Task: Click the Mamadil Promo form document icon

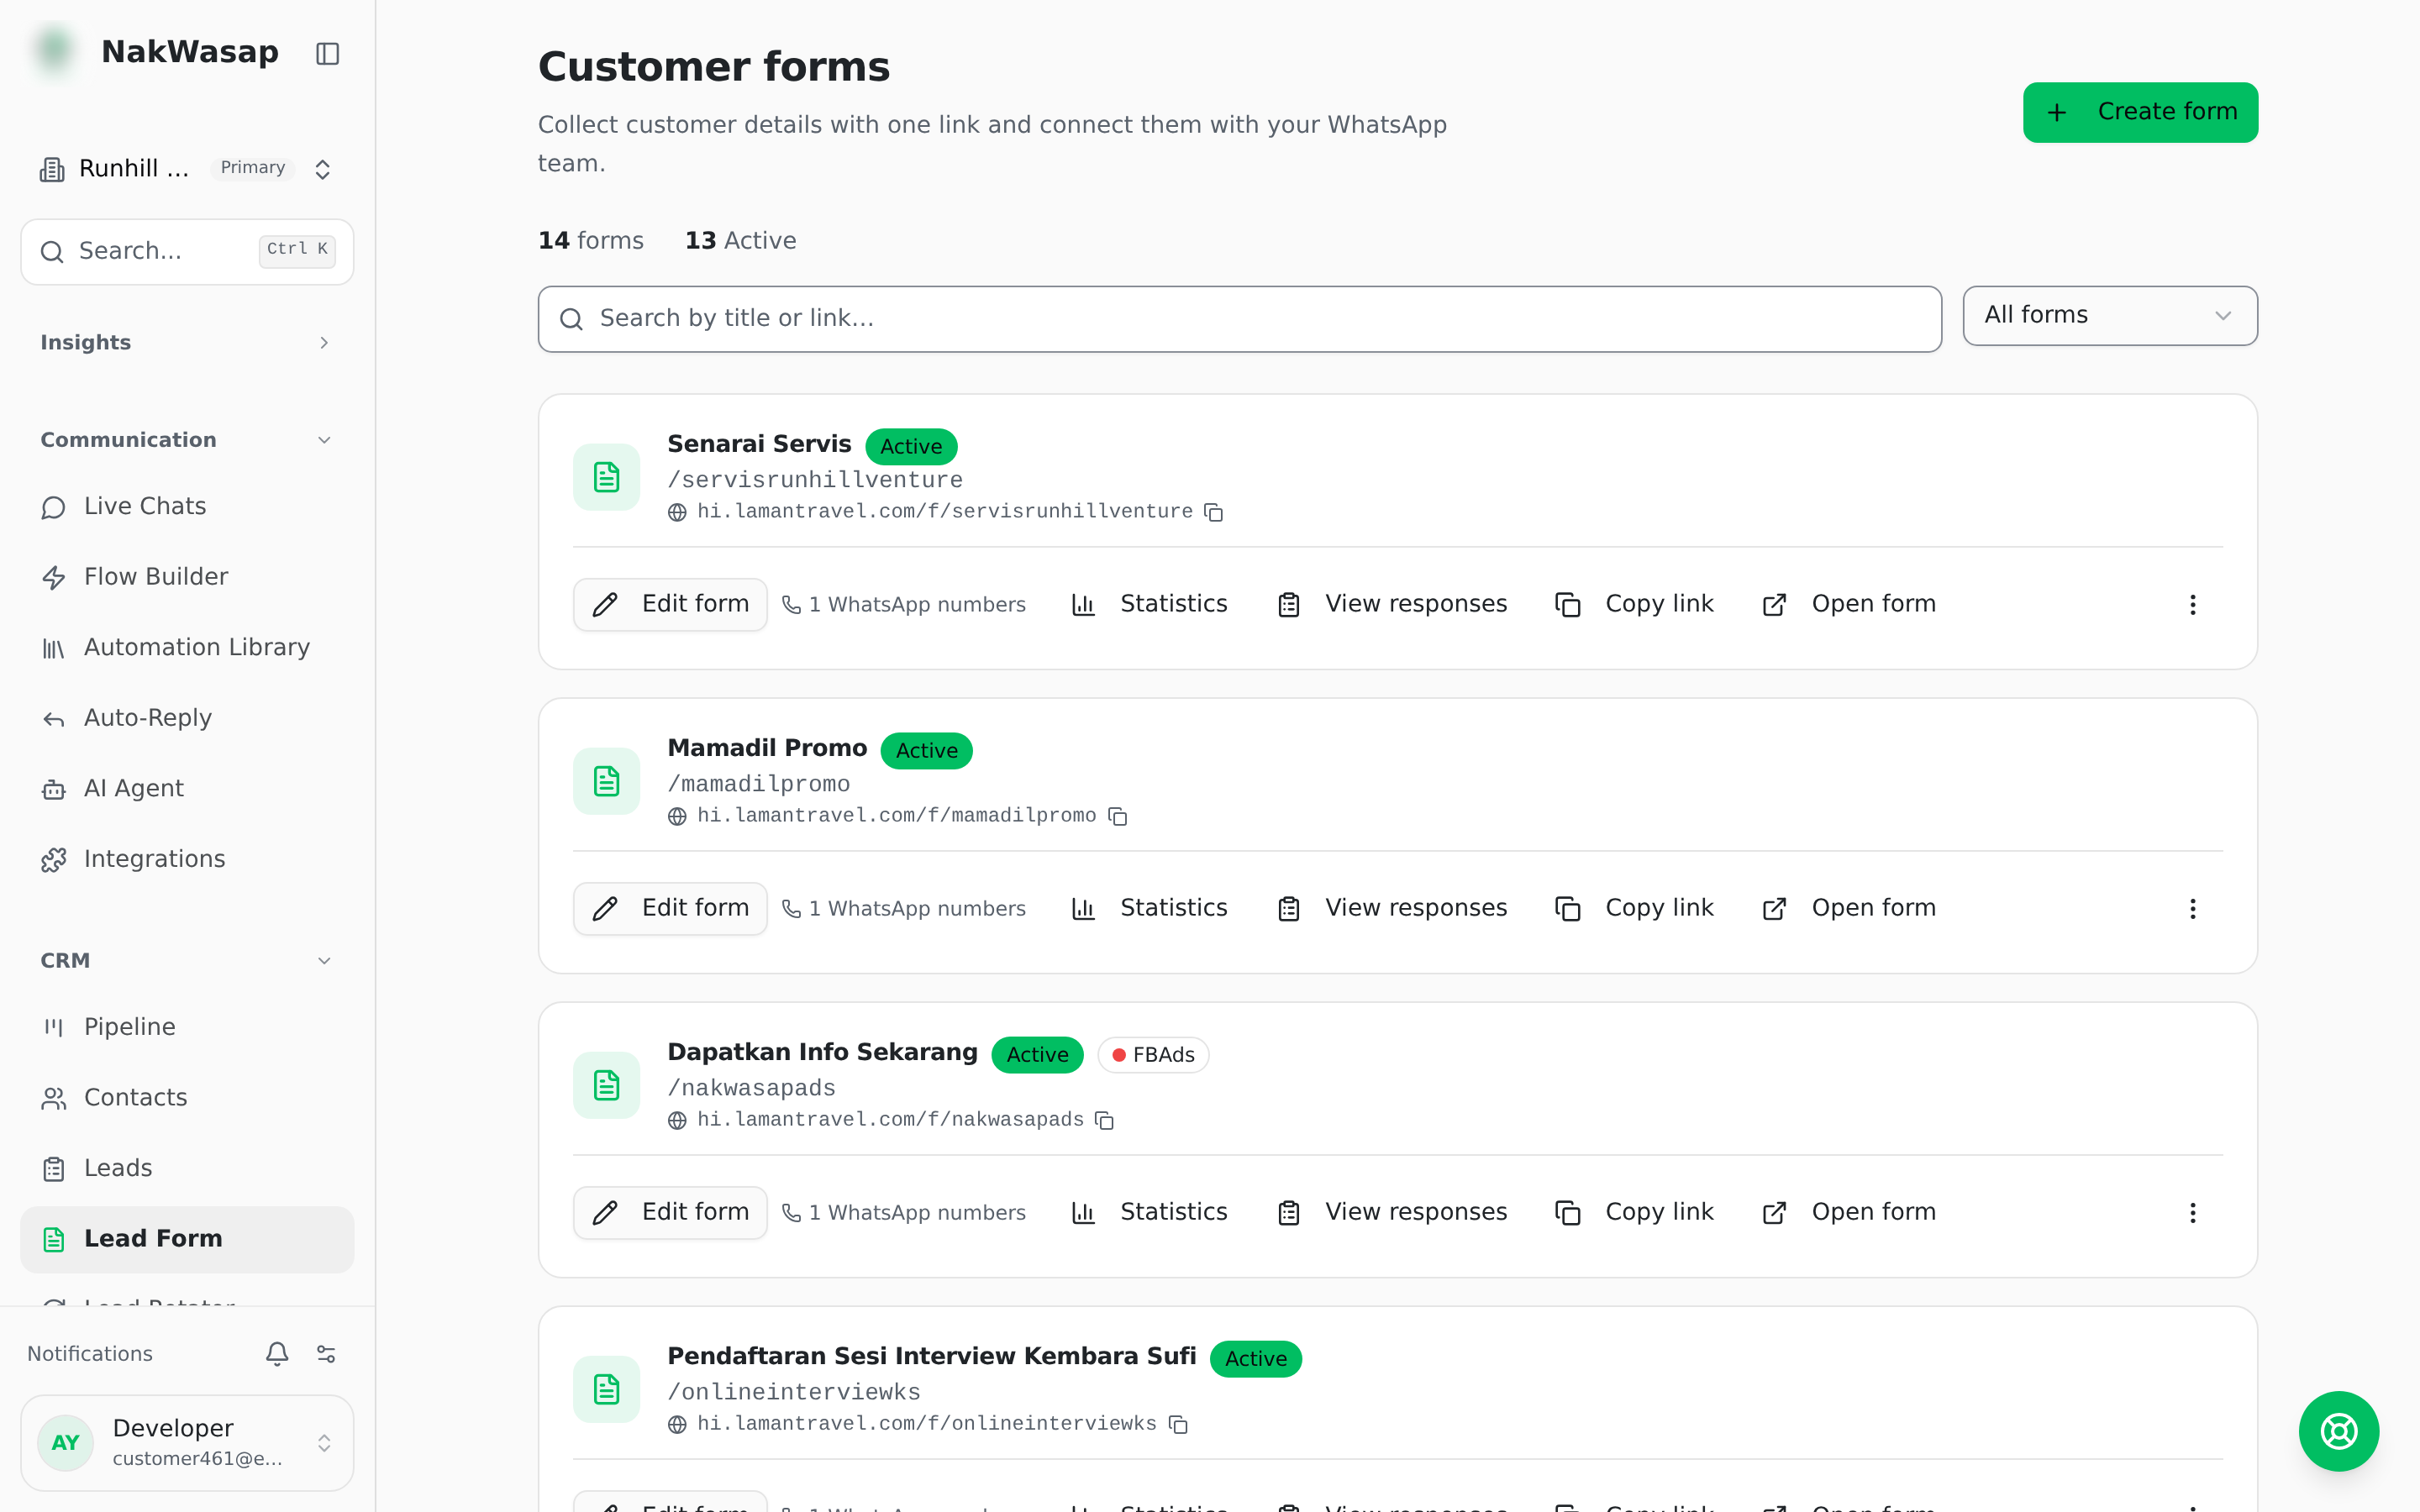Action: (x=606, y=781)
